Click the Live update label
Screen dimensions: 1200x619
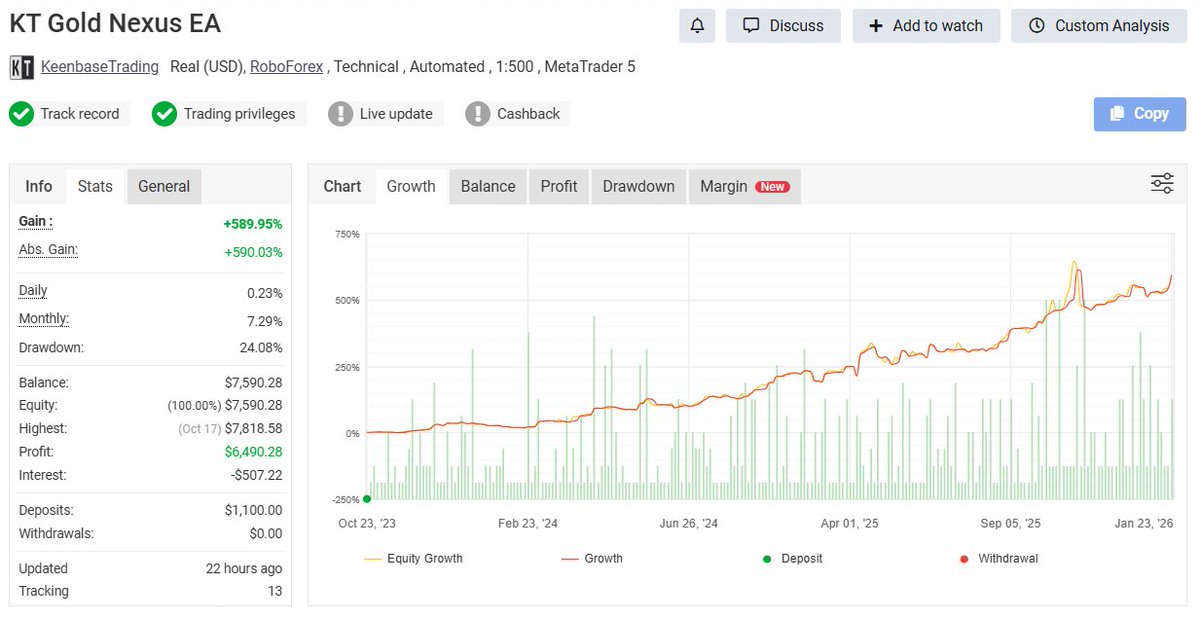396,114
